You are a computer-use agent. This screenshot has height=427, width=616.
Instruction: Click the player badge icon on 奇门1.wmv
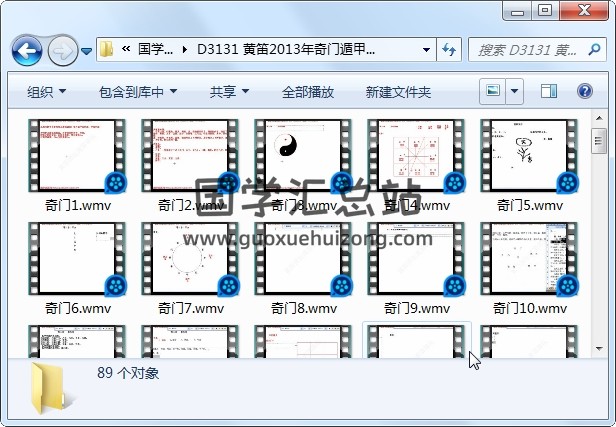[116, 183]
